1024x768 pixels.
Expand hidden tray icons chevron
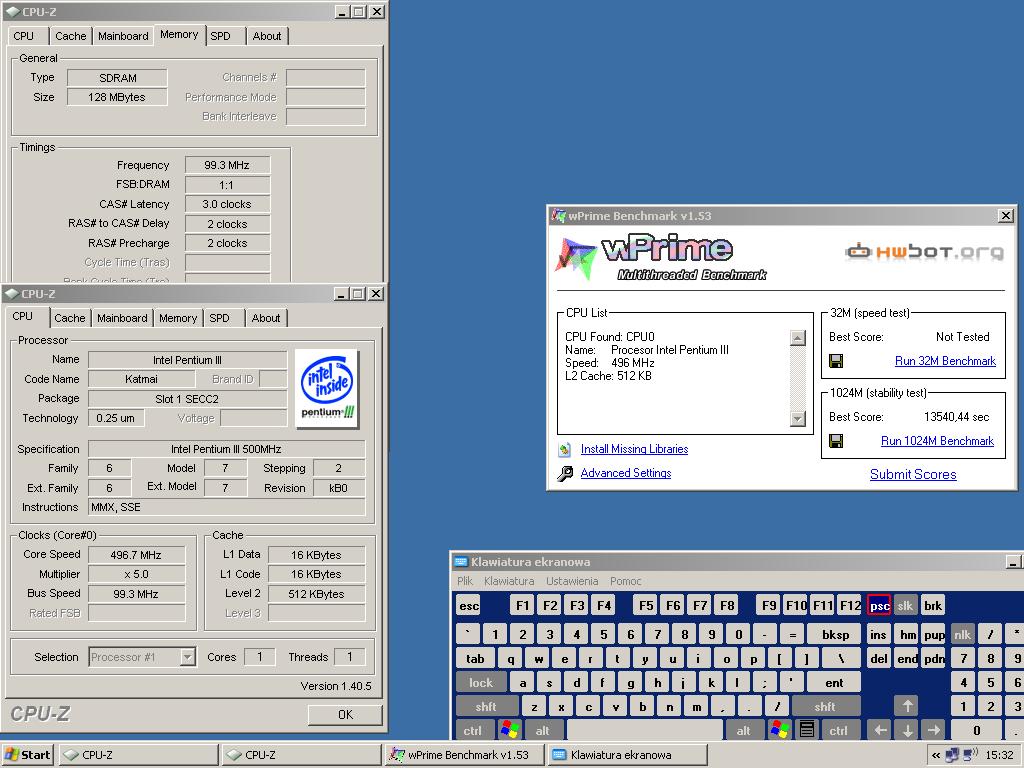[x=936, y=755]
